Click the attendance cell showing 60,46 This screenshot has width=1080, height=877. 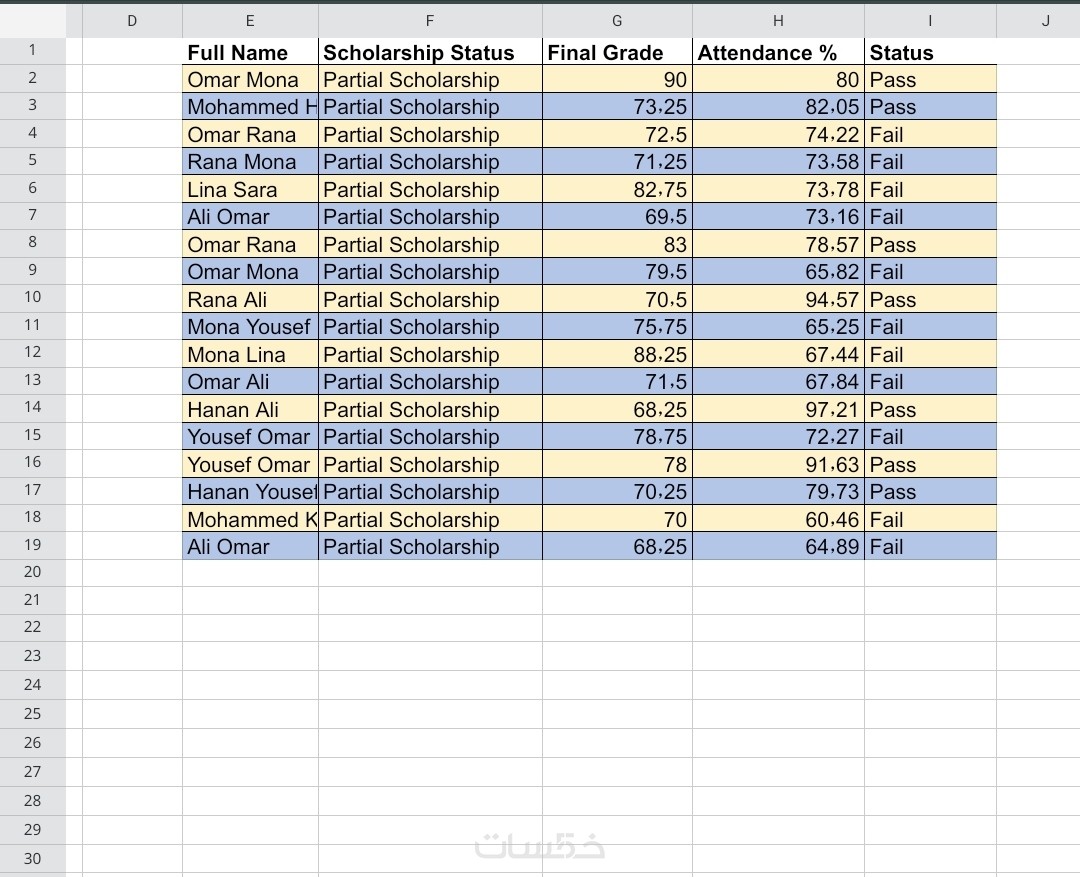pos(778,520)
